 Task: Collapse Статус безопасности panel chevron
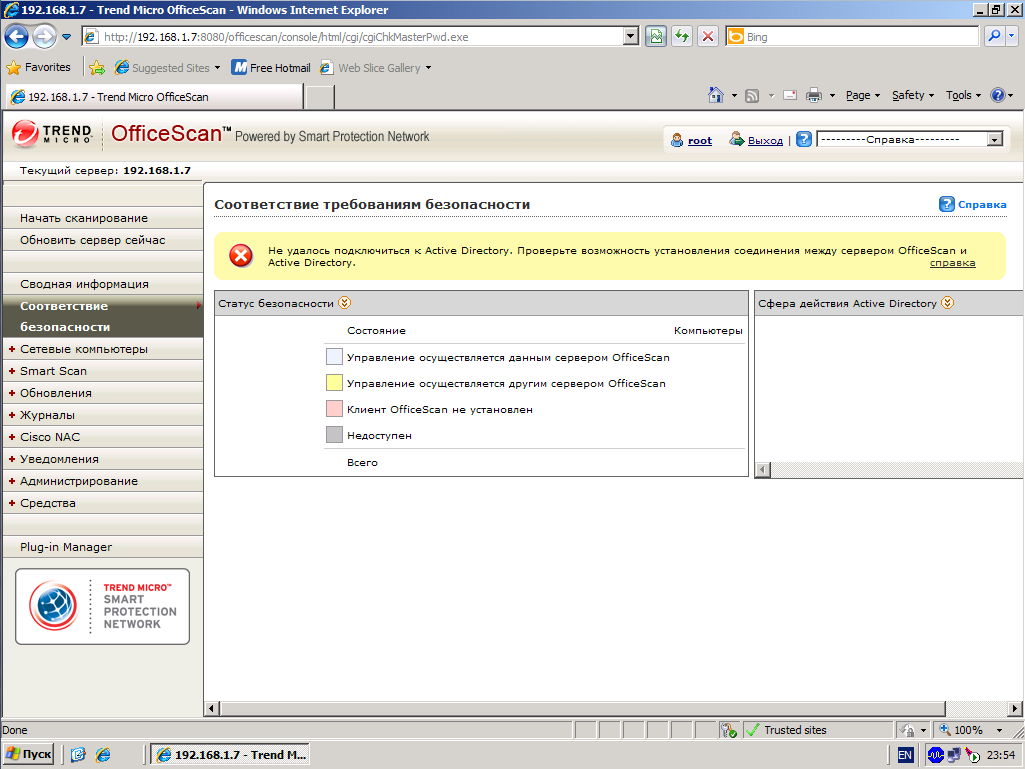coord(344,303)
